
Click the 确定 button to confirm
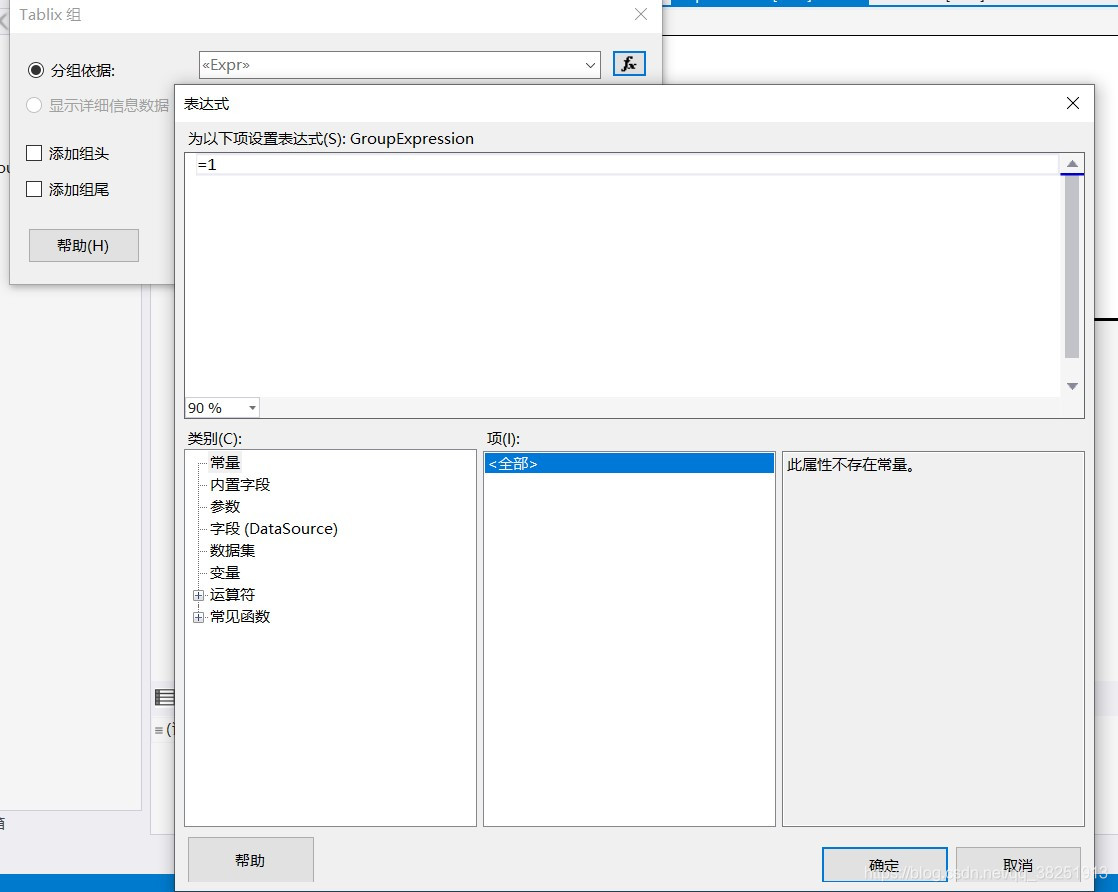coord(884,865)
